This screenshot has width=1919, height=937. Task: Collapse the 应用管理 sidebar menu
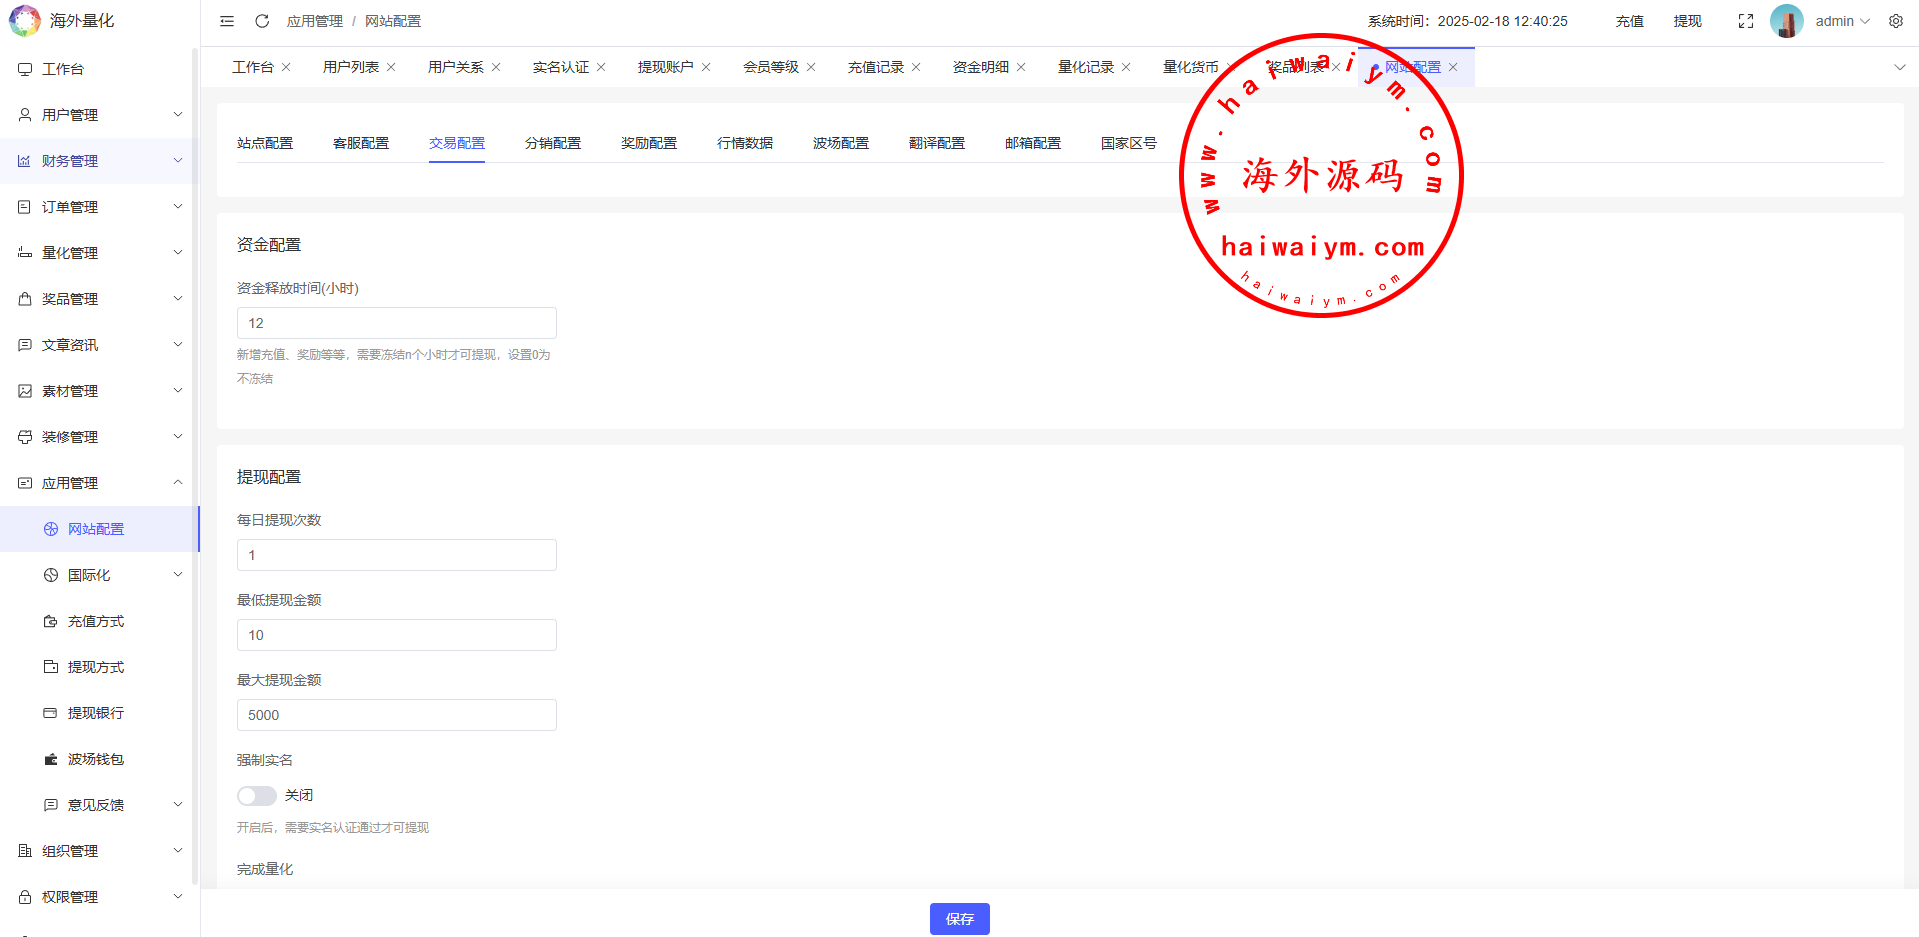[x=99, y=483]
